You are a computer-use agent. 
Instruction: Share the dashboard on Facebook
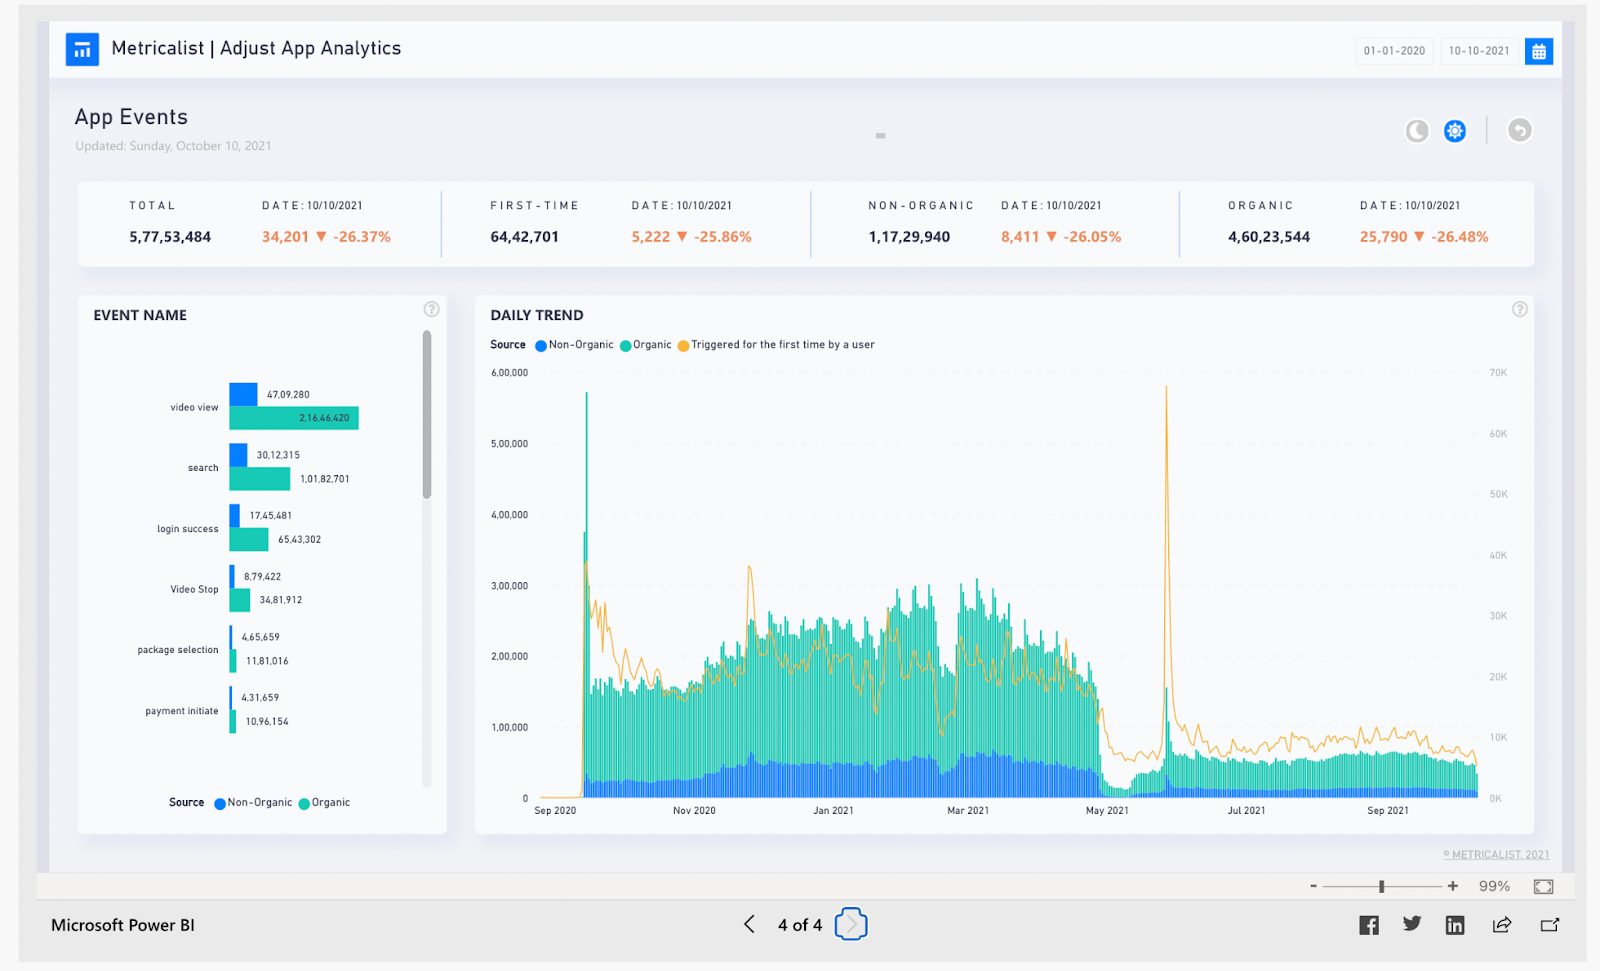pos(1368,924)
